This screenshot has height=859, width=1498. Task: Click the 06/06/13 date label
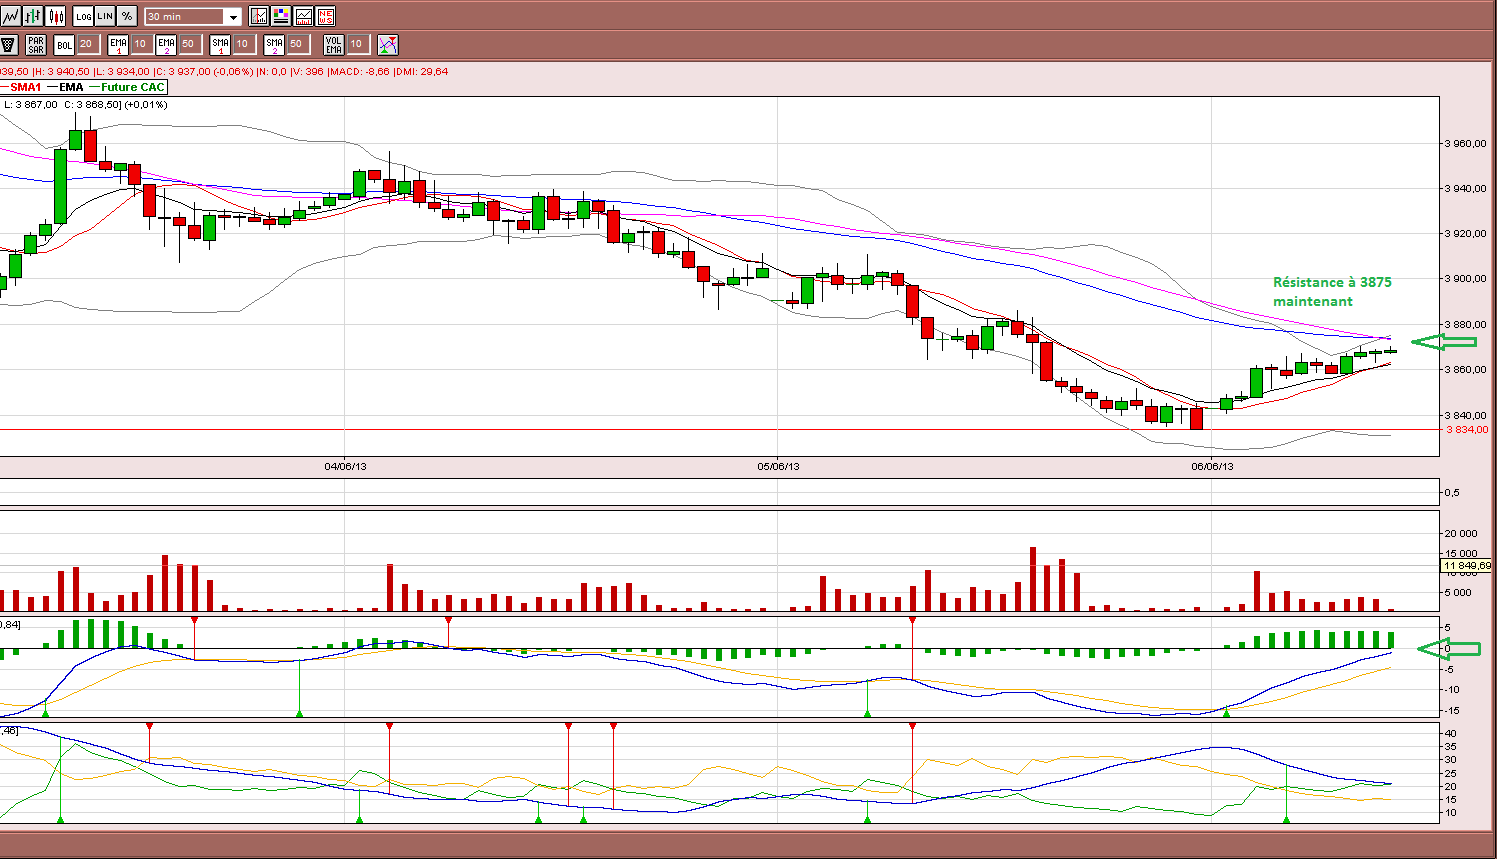point(1212,466)
